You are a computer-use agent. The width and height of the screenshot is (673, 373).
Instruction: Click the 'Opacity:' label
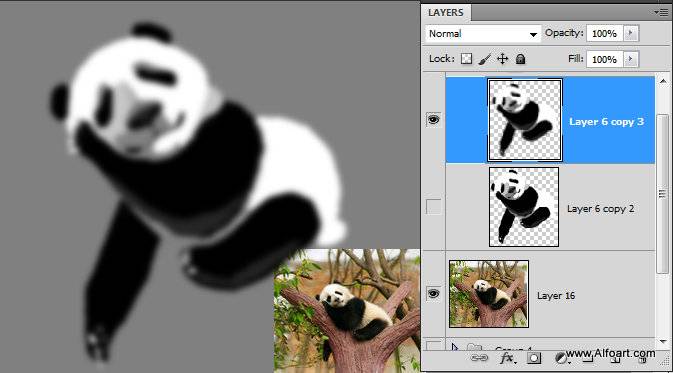pyautogui.click(x=564, y=33)
